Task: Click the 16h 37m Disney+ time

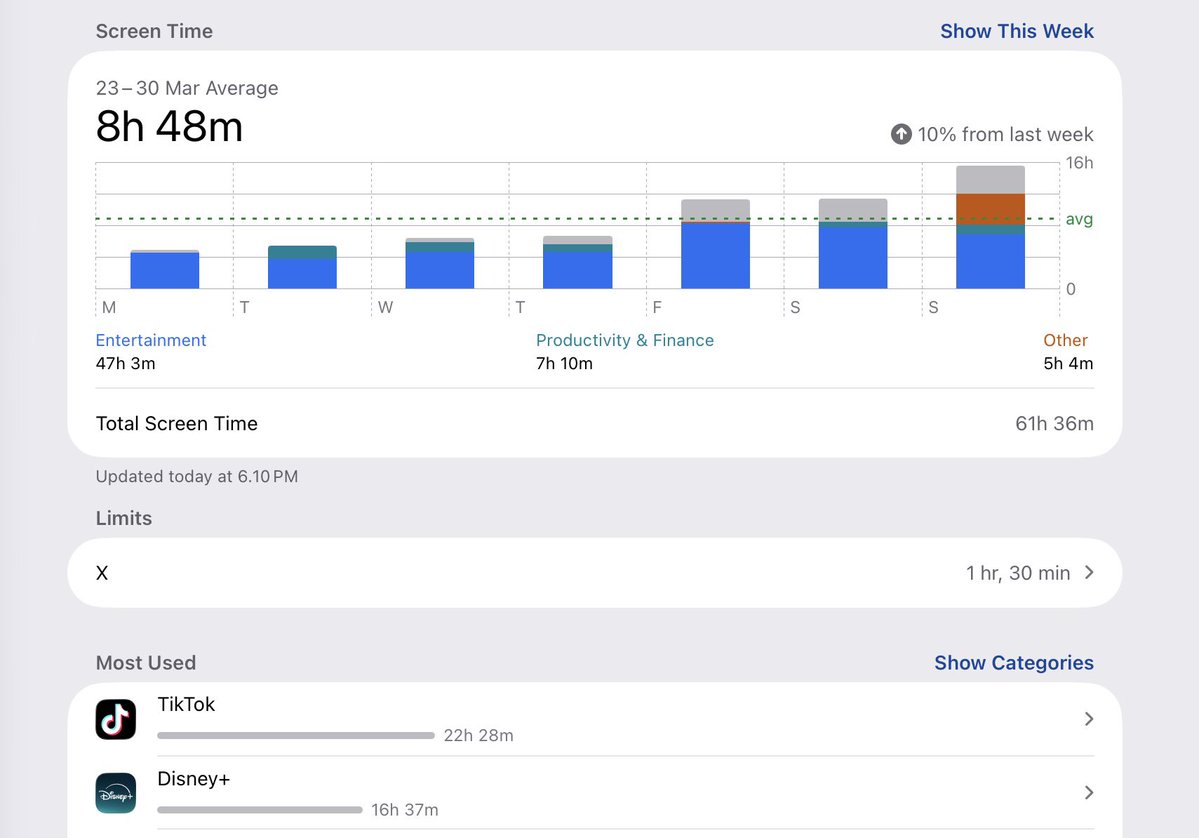Action: click(405, 810)
